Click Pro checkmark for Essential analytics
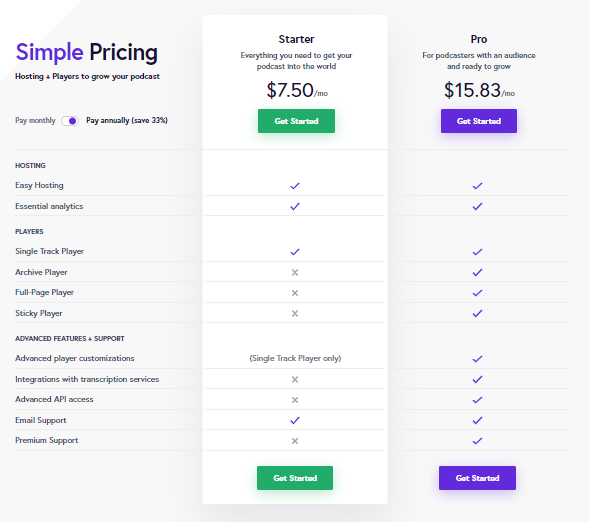This screenshot has height=522, width=589. click(477, 207)
